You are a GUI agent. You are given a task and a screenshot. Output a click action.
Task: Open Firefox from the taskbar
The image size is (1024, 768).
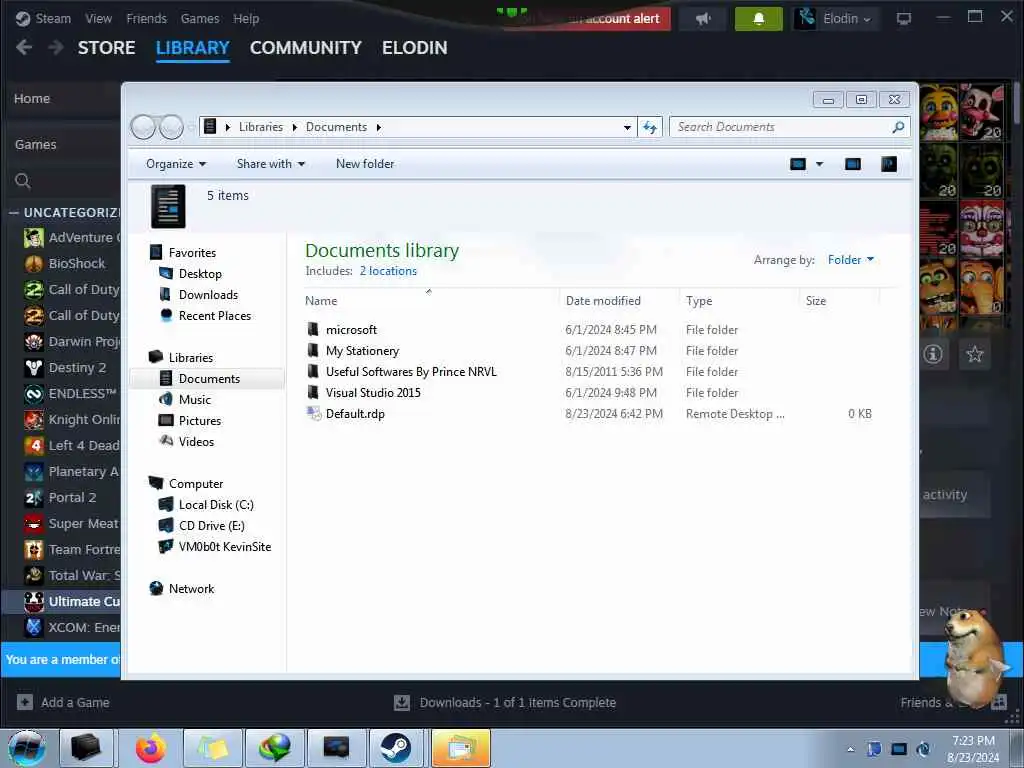[x=150, y=748]
